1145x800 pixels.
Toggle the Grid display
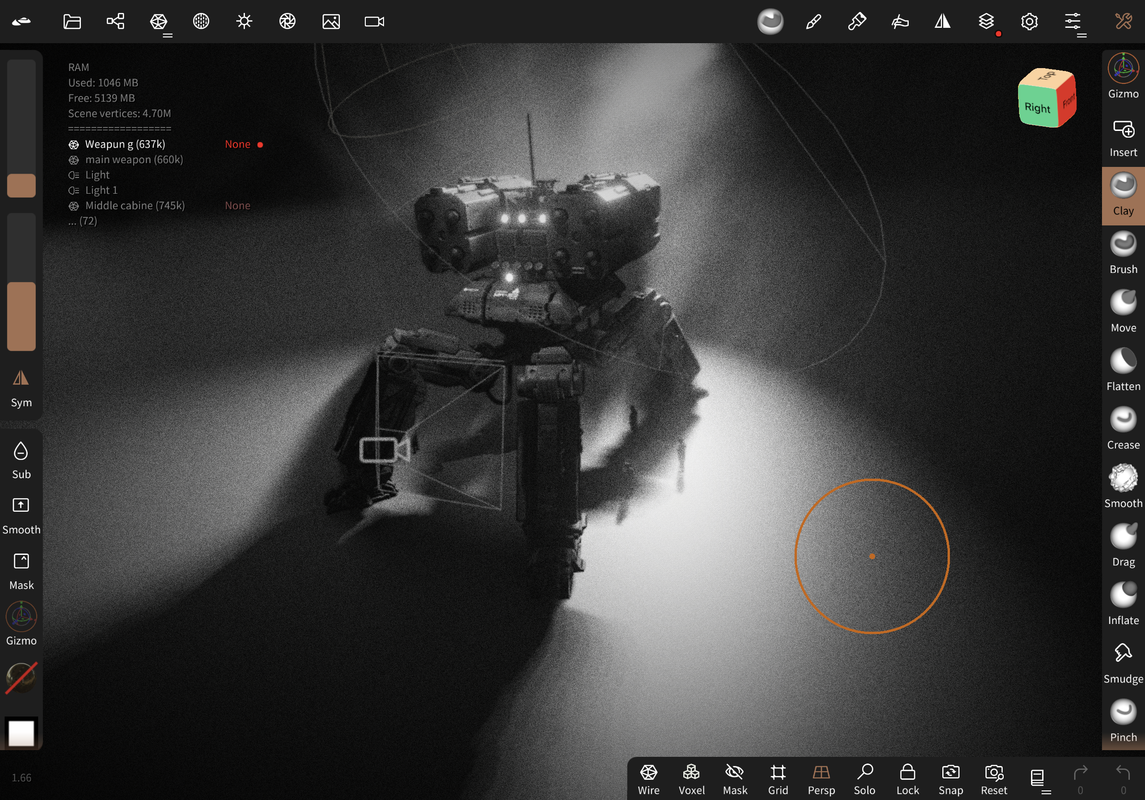point(778,779)
